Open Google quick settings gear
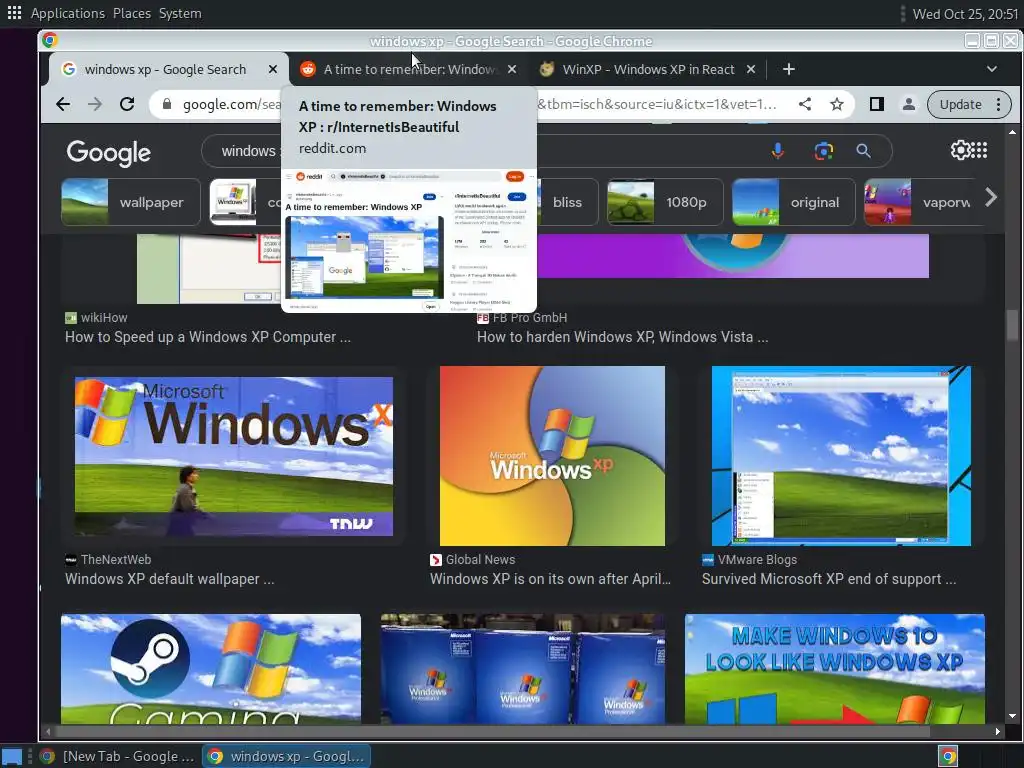Viewport: 1024px width, 768px height. point(960,150)
